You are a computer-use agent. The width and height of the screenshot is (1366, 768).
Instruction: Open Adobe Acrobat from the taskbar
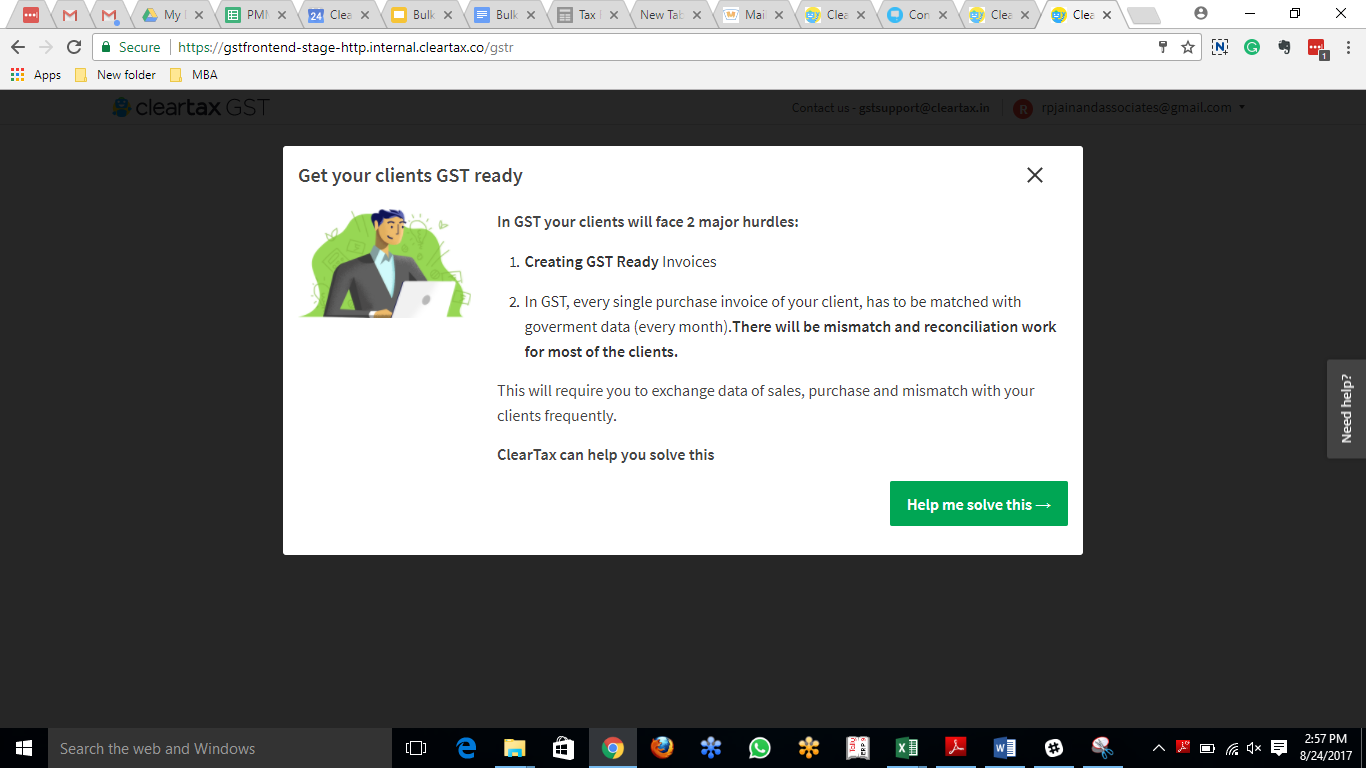pyautogui.click(x=956, y=748)
